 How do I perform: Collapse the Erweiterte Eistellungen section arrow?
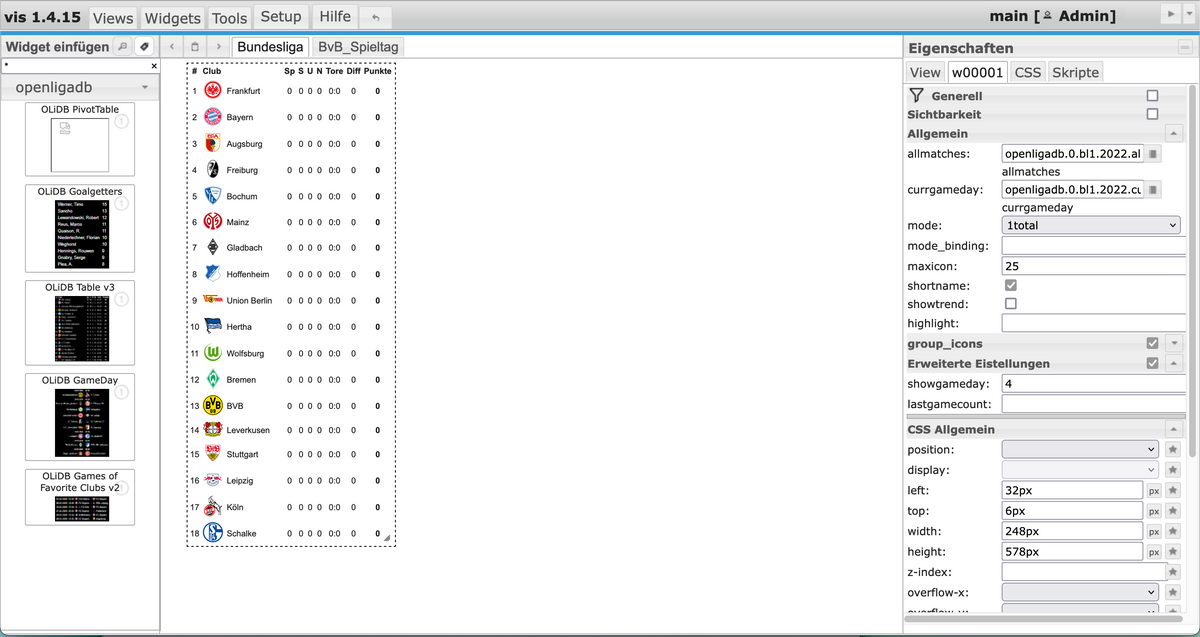pyautogui.click(x=1174, y=363)
